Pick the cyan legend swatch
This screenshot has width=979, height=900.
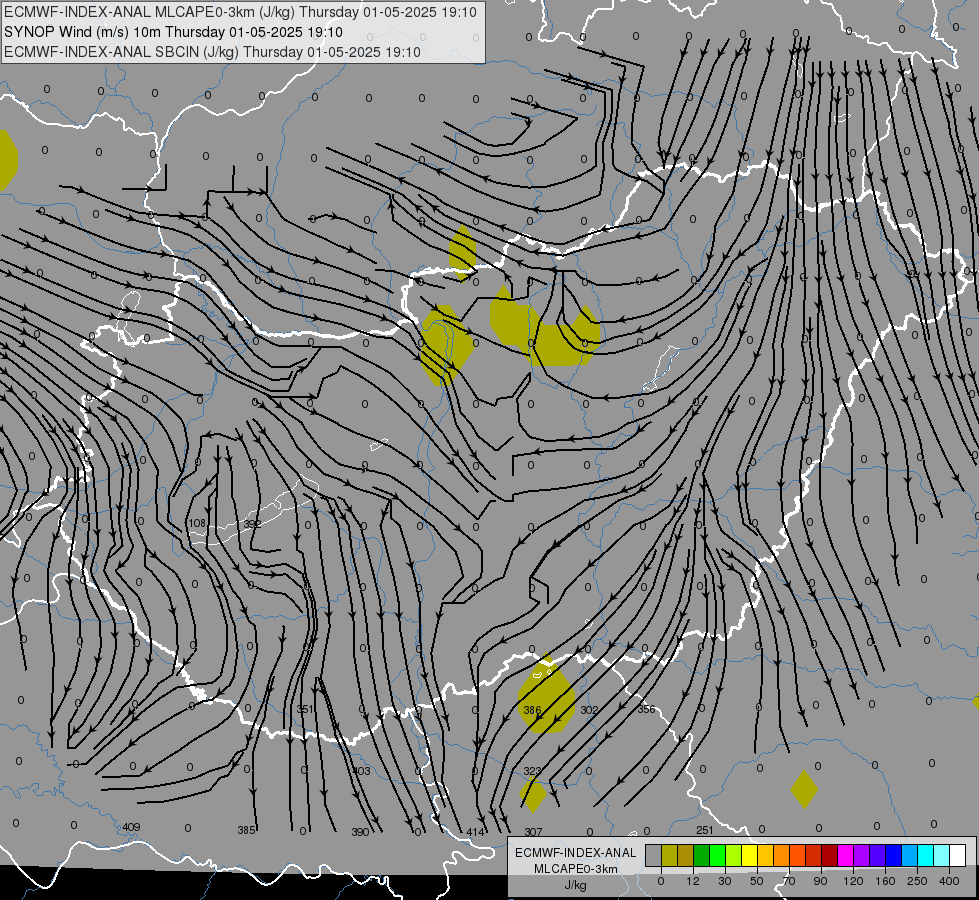pyautogui.click(x=925, y=856)
